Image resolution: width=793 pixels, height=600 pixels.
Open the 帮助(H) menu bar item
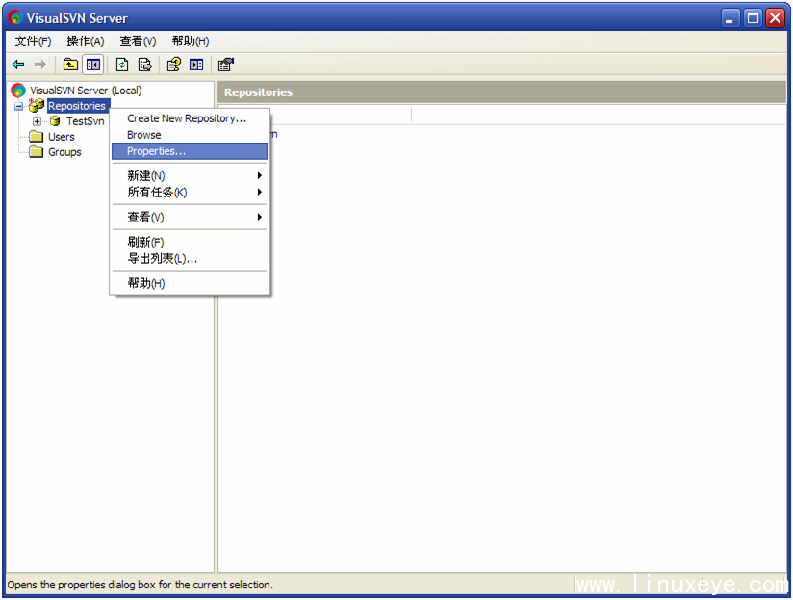pyautogui.click(x=190, y=41)
